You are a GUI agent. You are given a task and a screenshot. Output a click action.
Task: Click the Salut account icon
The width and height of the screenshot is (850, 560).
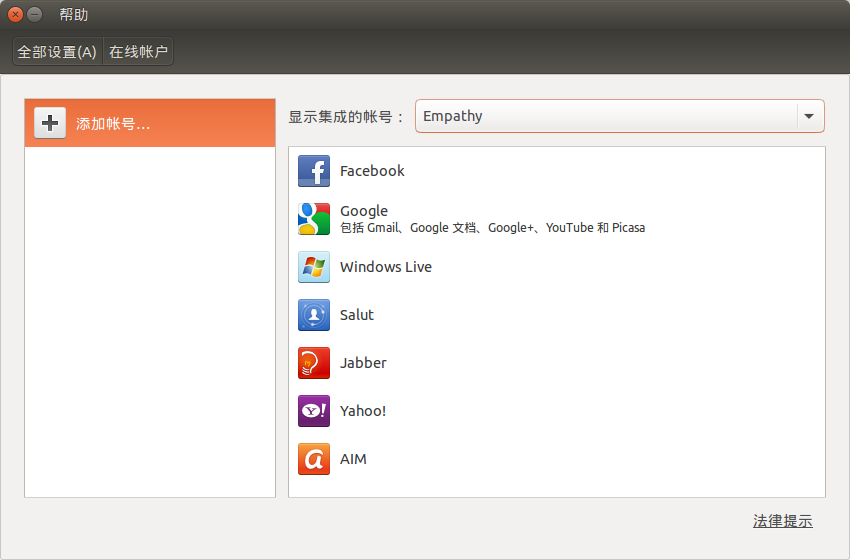(314, 315)
